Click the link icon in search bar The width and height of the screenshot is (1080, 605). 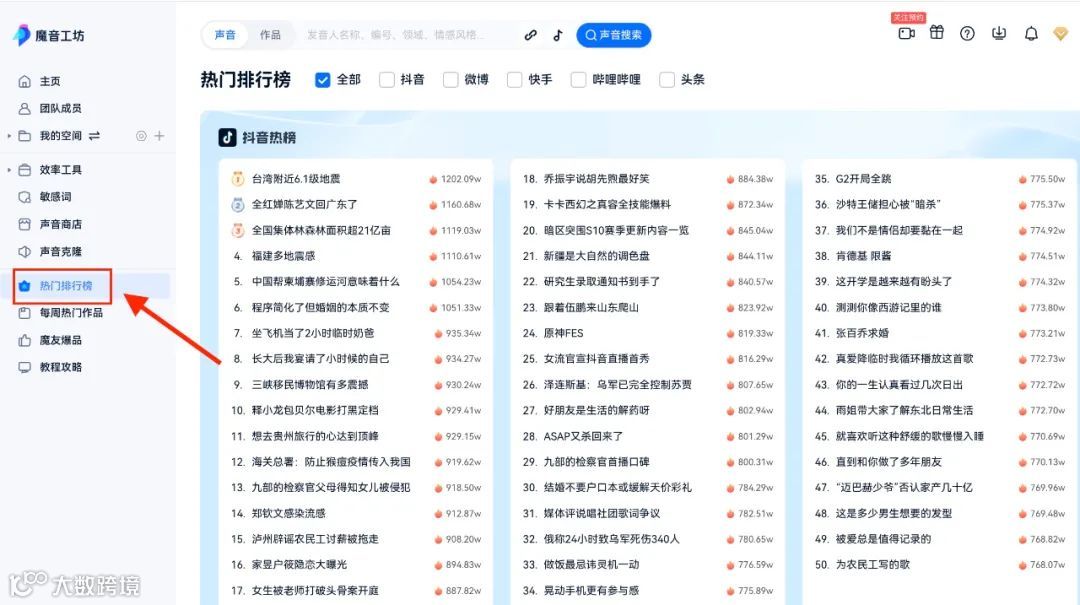530,34
